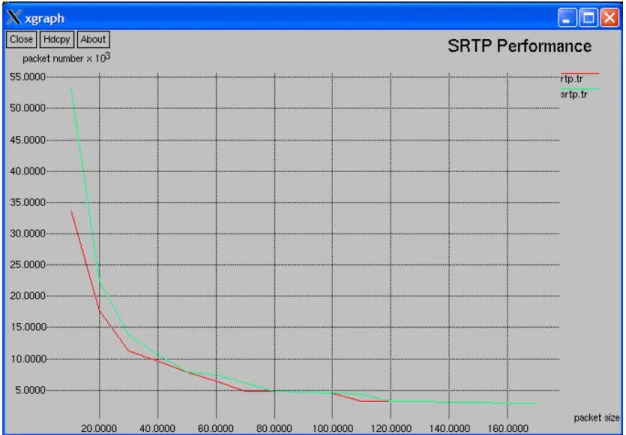Click the 45.0000 y-axis value

pyautogui.click(x=28, y=140)
